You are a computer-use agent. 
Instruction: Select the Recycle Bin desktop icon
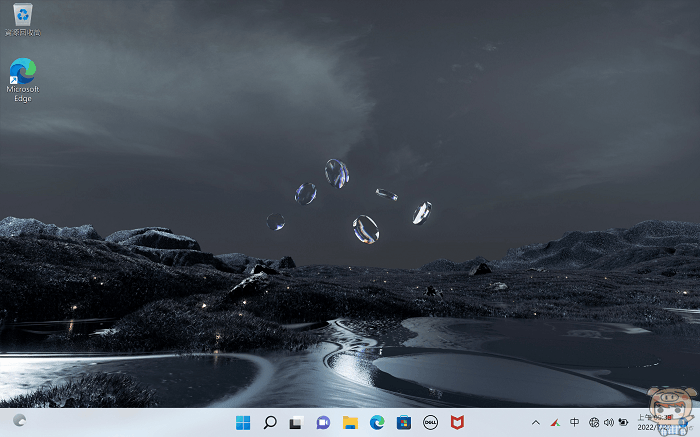22,16
